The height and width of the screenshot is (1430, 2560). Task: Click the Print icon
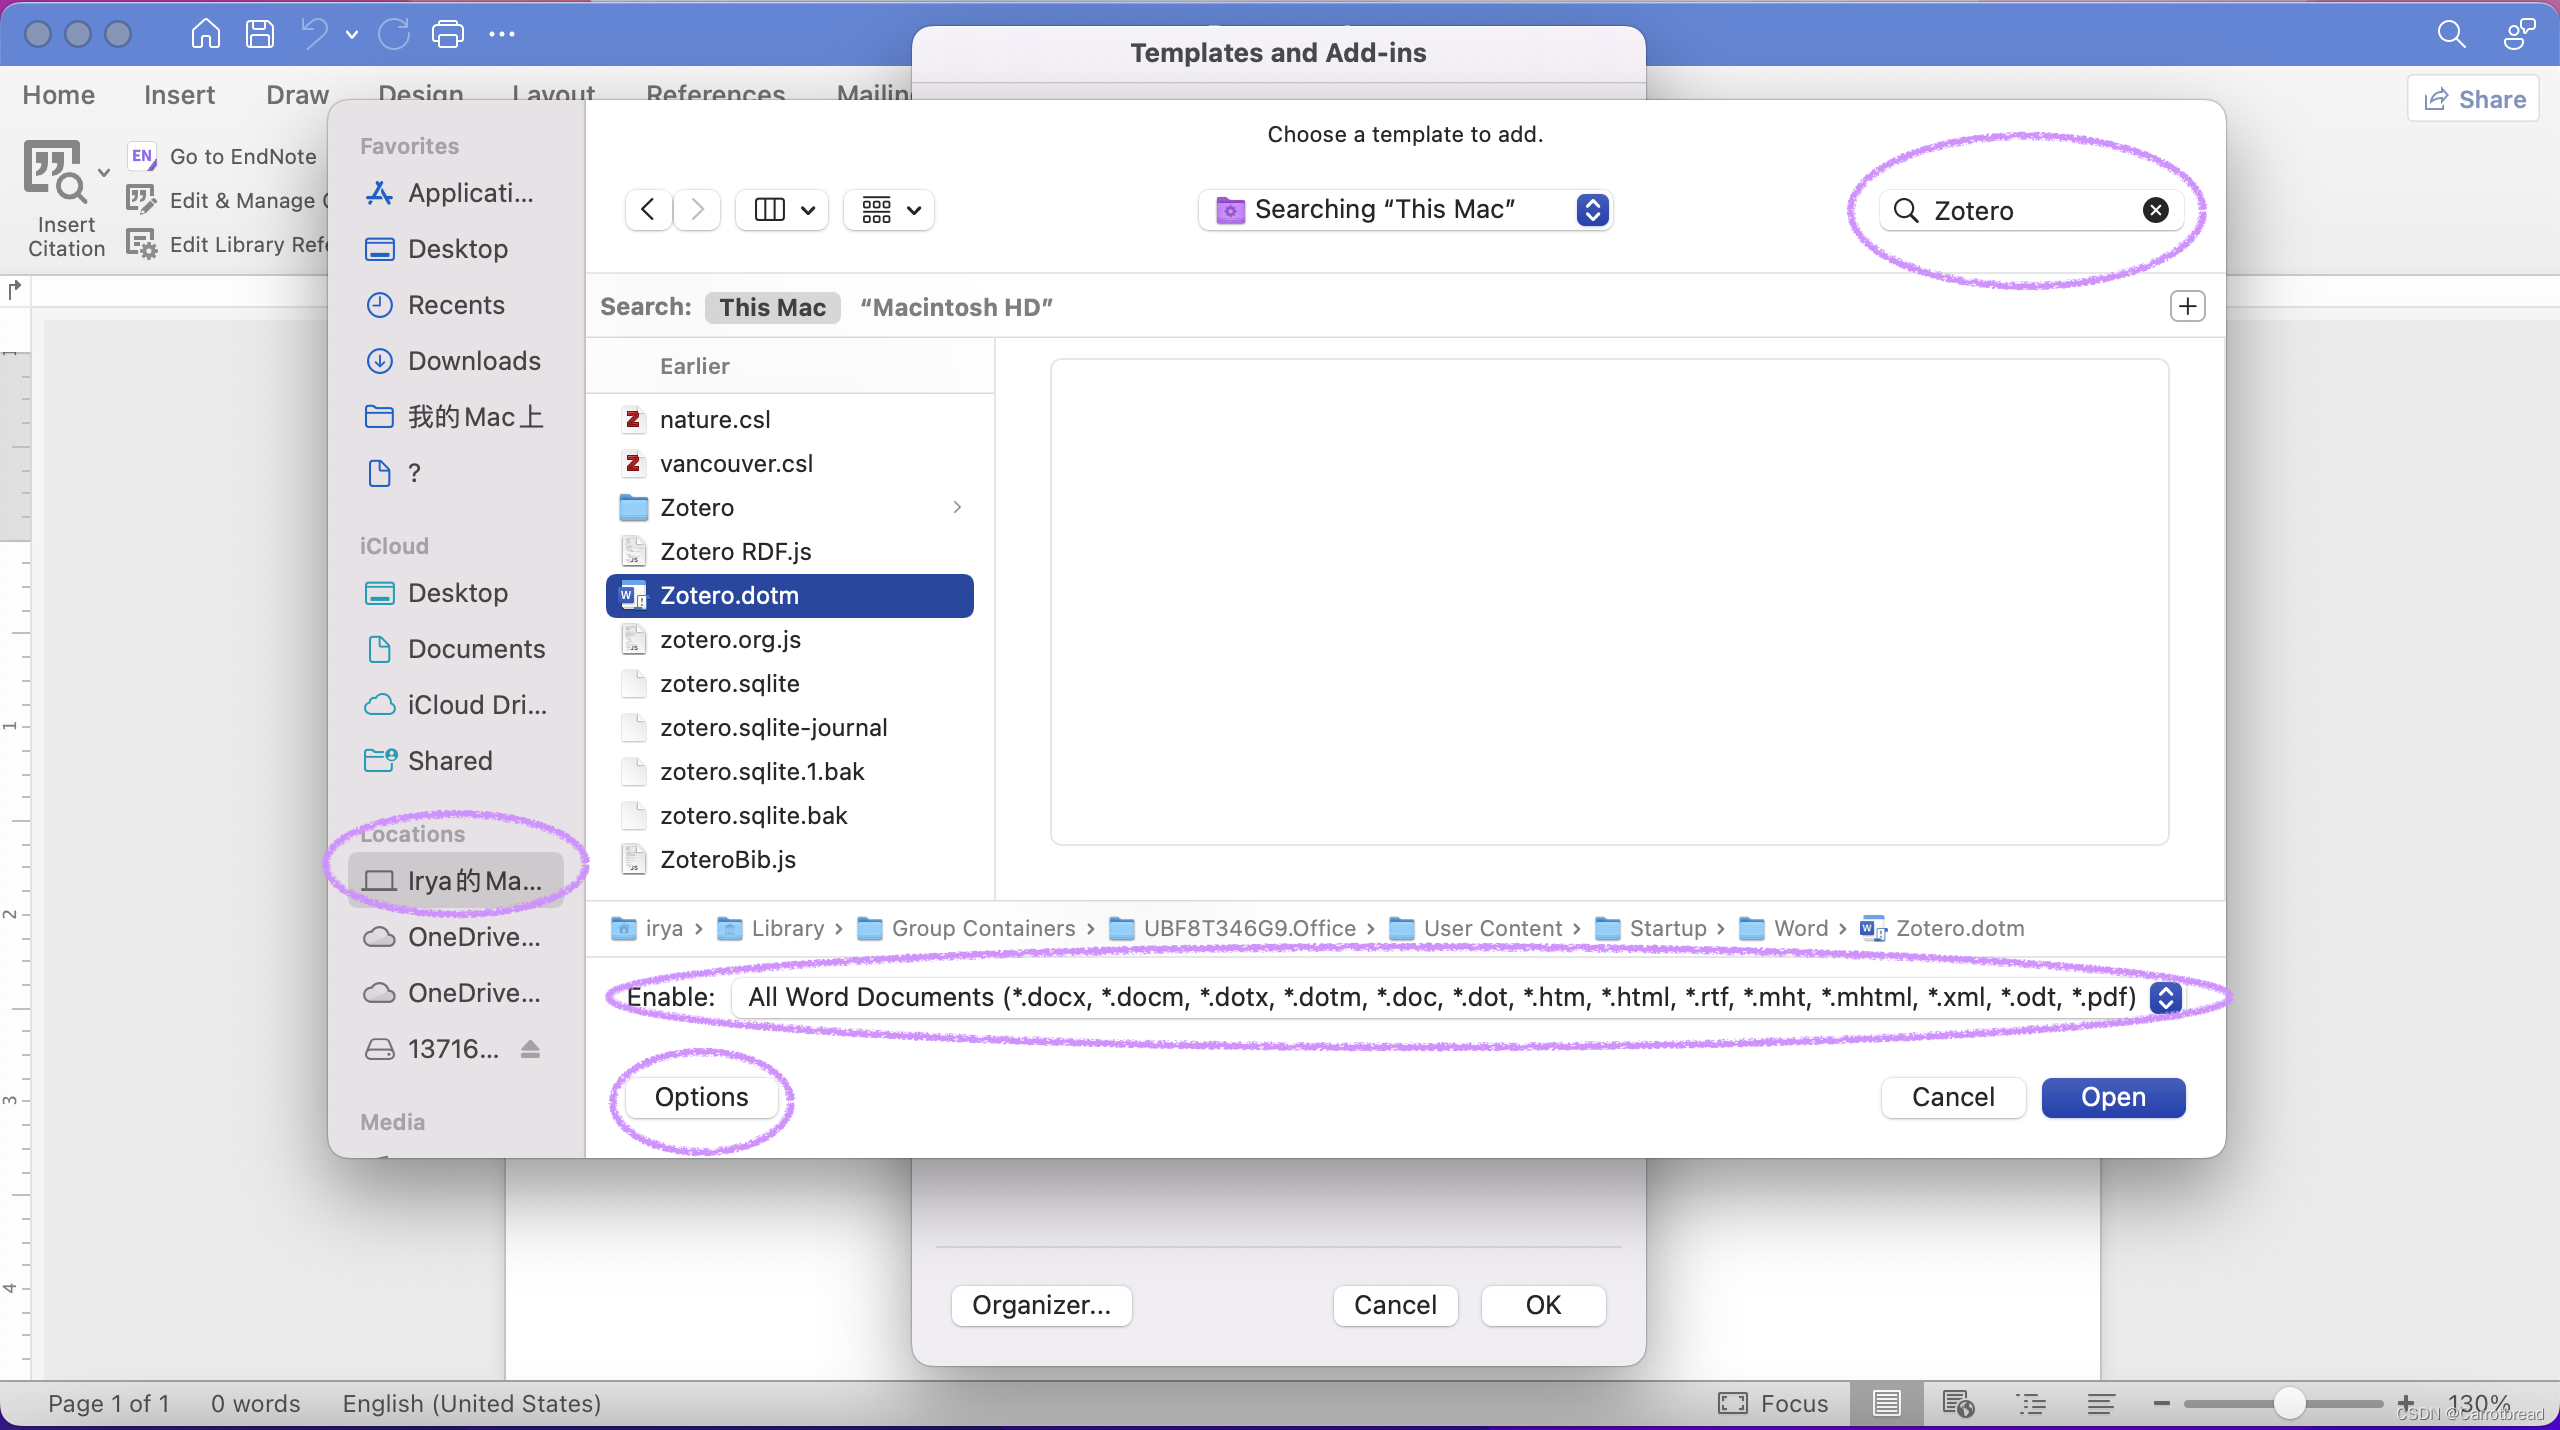(x=448, y=34)
